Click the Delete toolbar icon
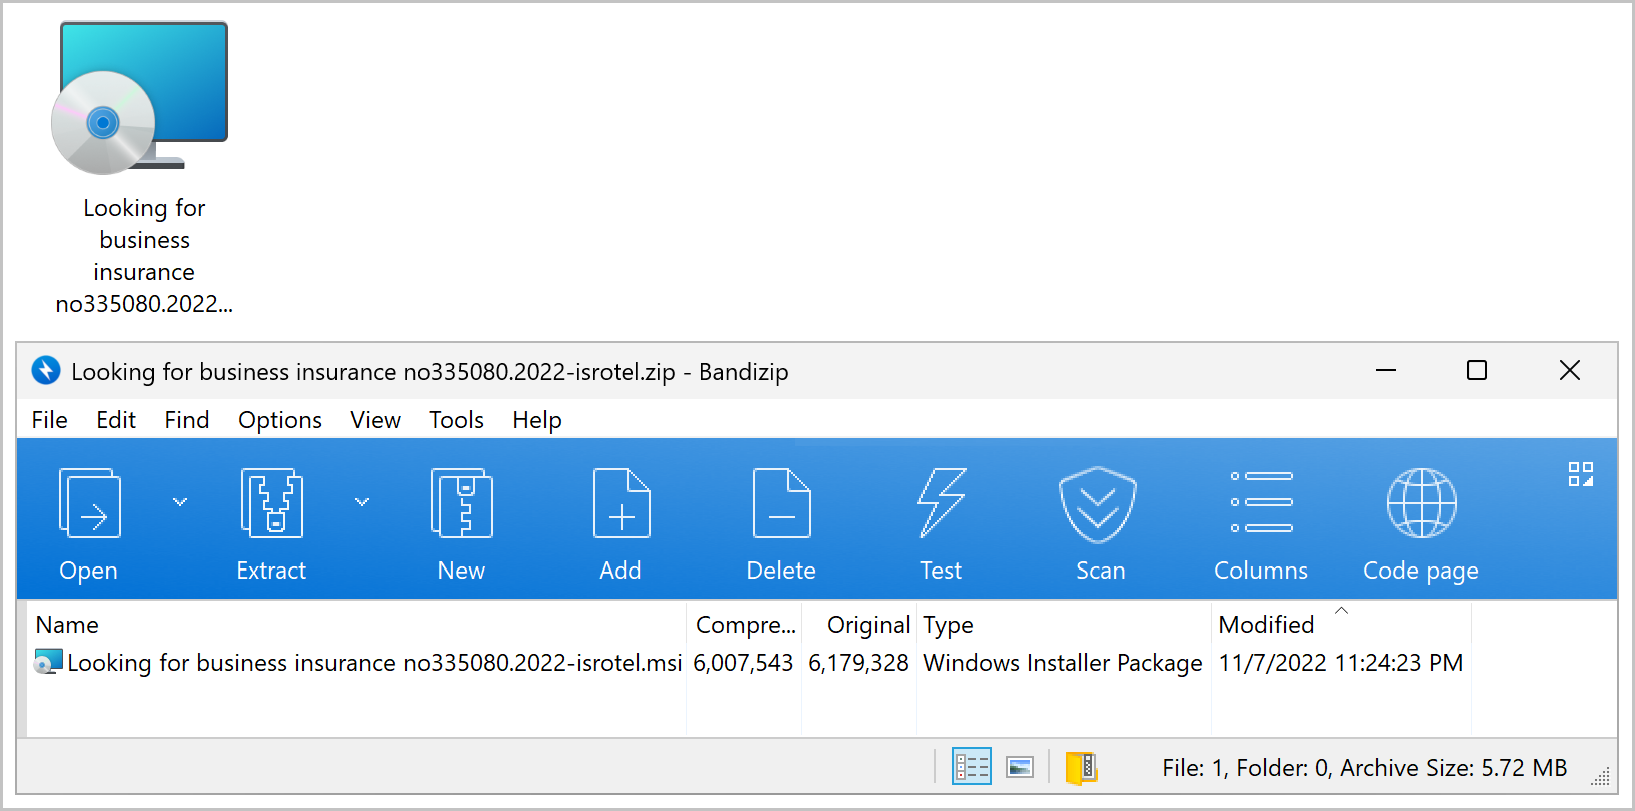The height and width of the screenshot is (811, 1635). (781, 505)
